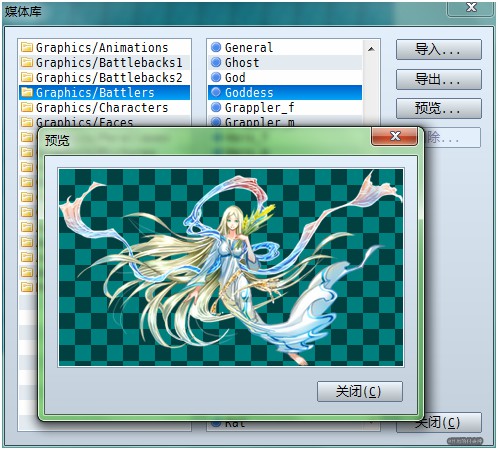Image resolution: width=498 pixels, height=450 pixels.
Task: Pick the Graphics/Faces folder entry
Action: pos(105,121)
